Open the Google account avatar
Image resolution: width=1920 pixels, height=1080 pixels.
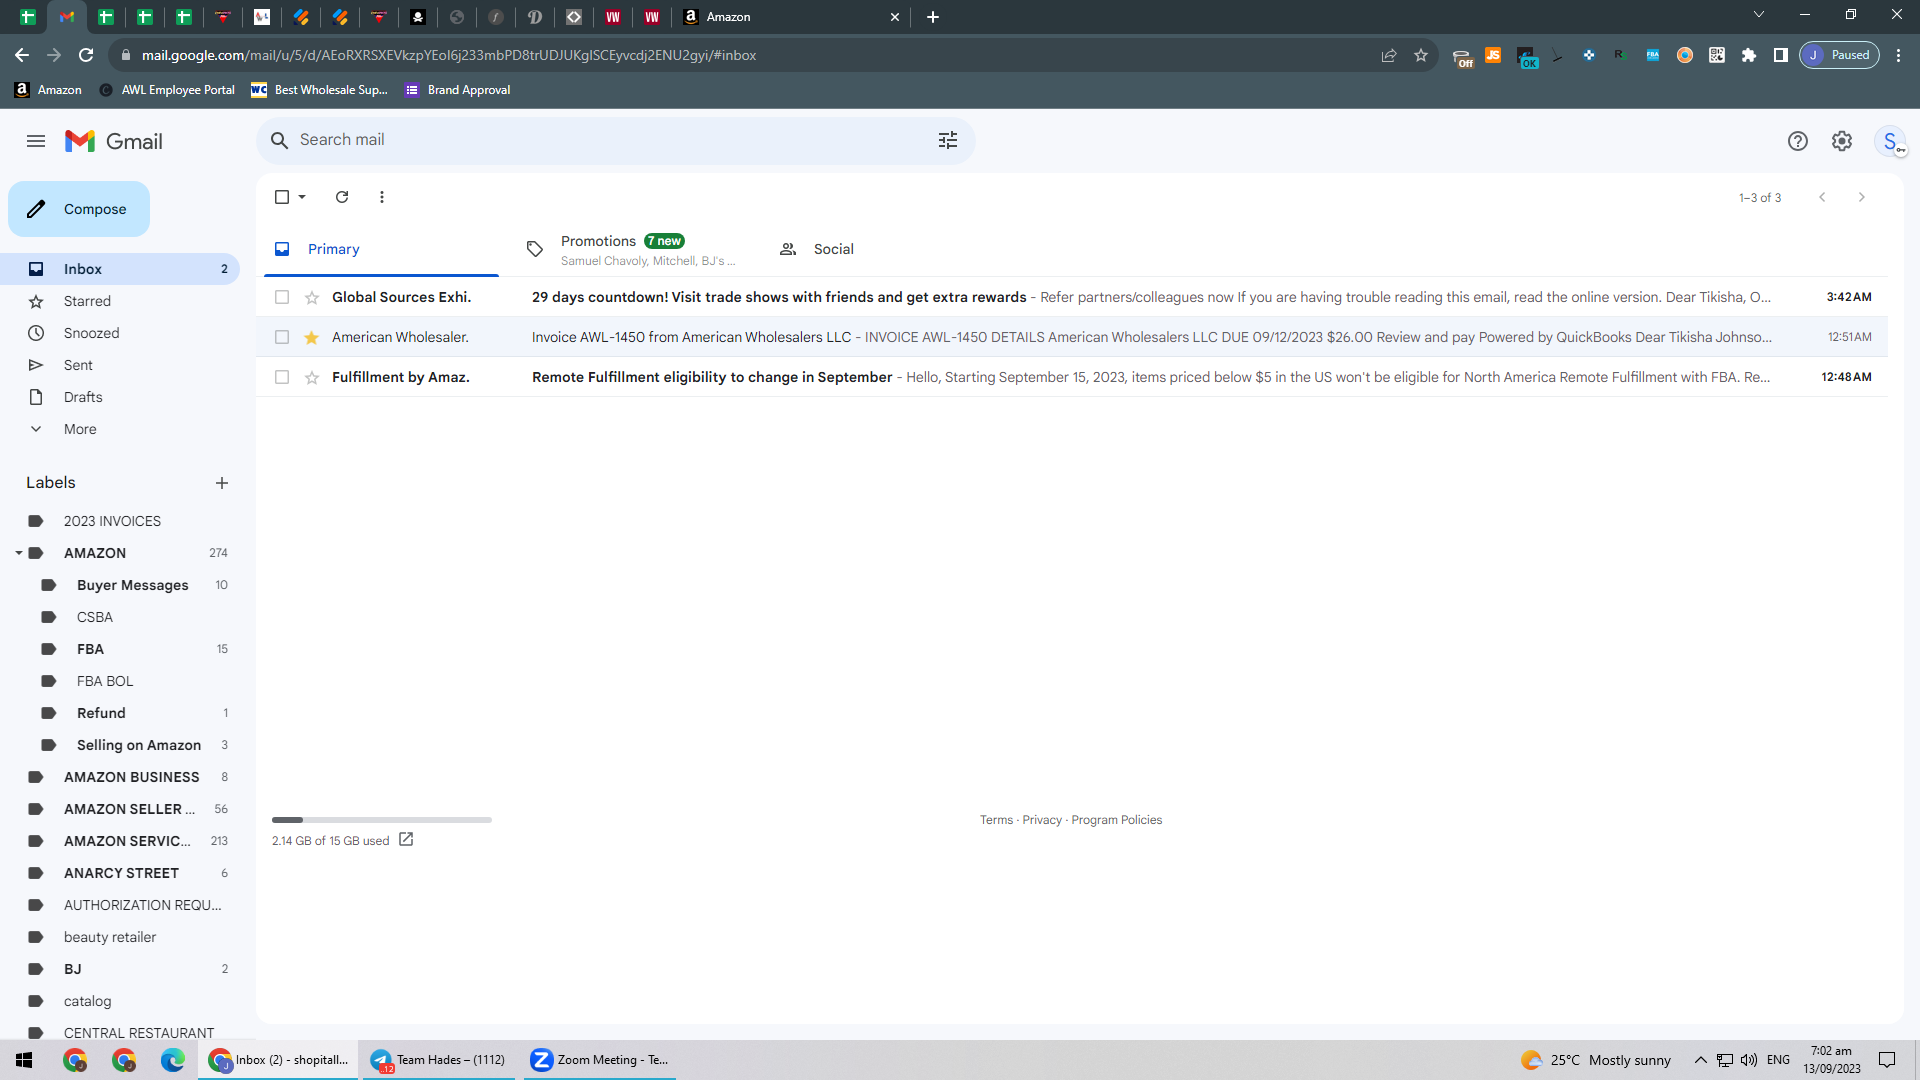(1890, 141)
